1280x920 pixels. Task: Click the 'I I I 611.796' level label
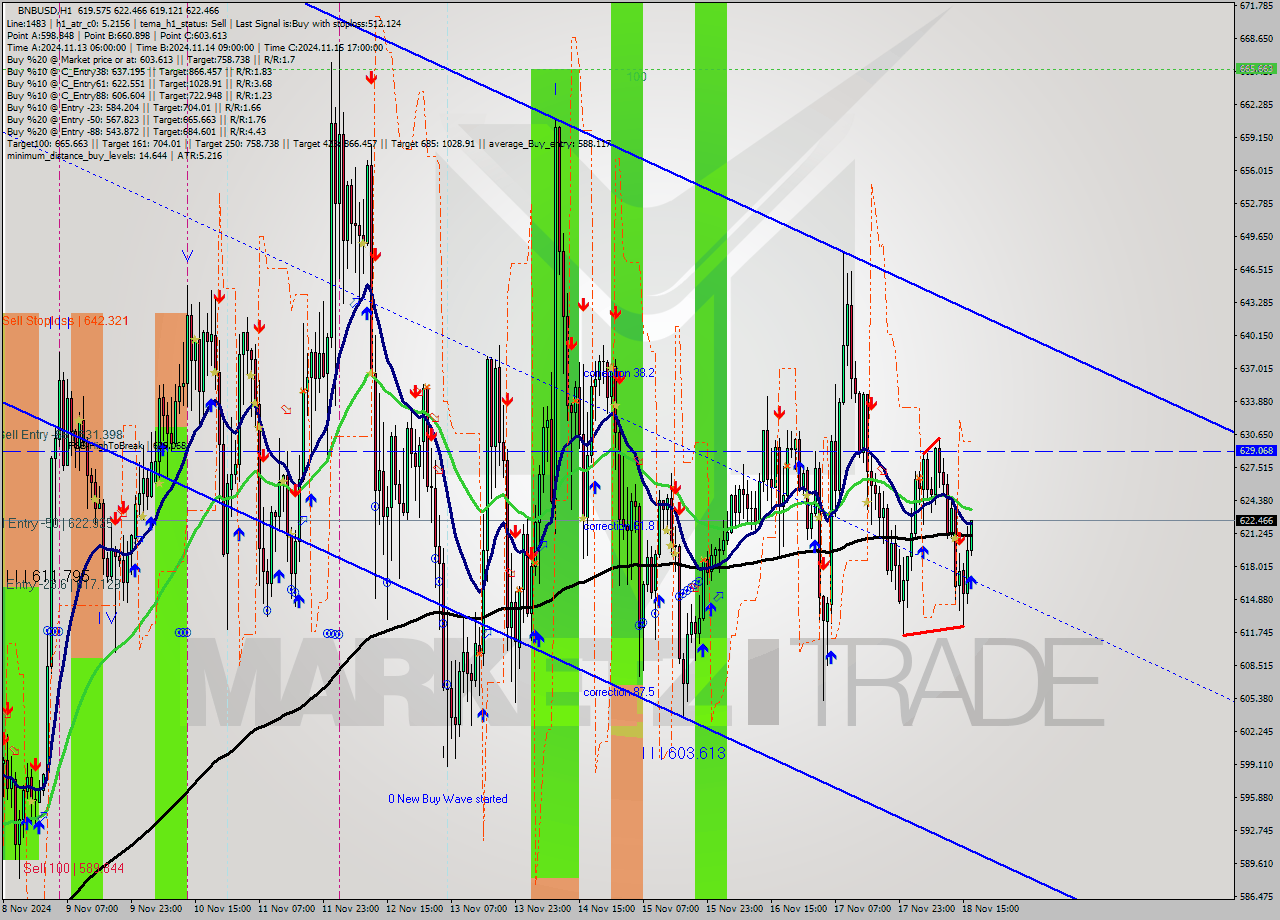(x=48, y=576)
